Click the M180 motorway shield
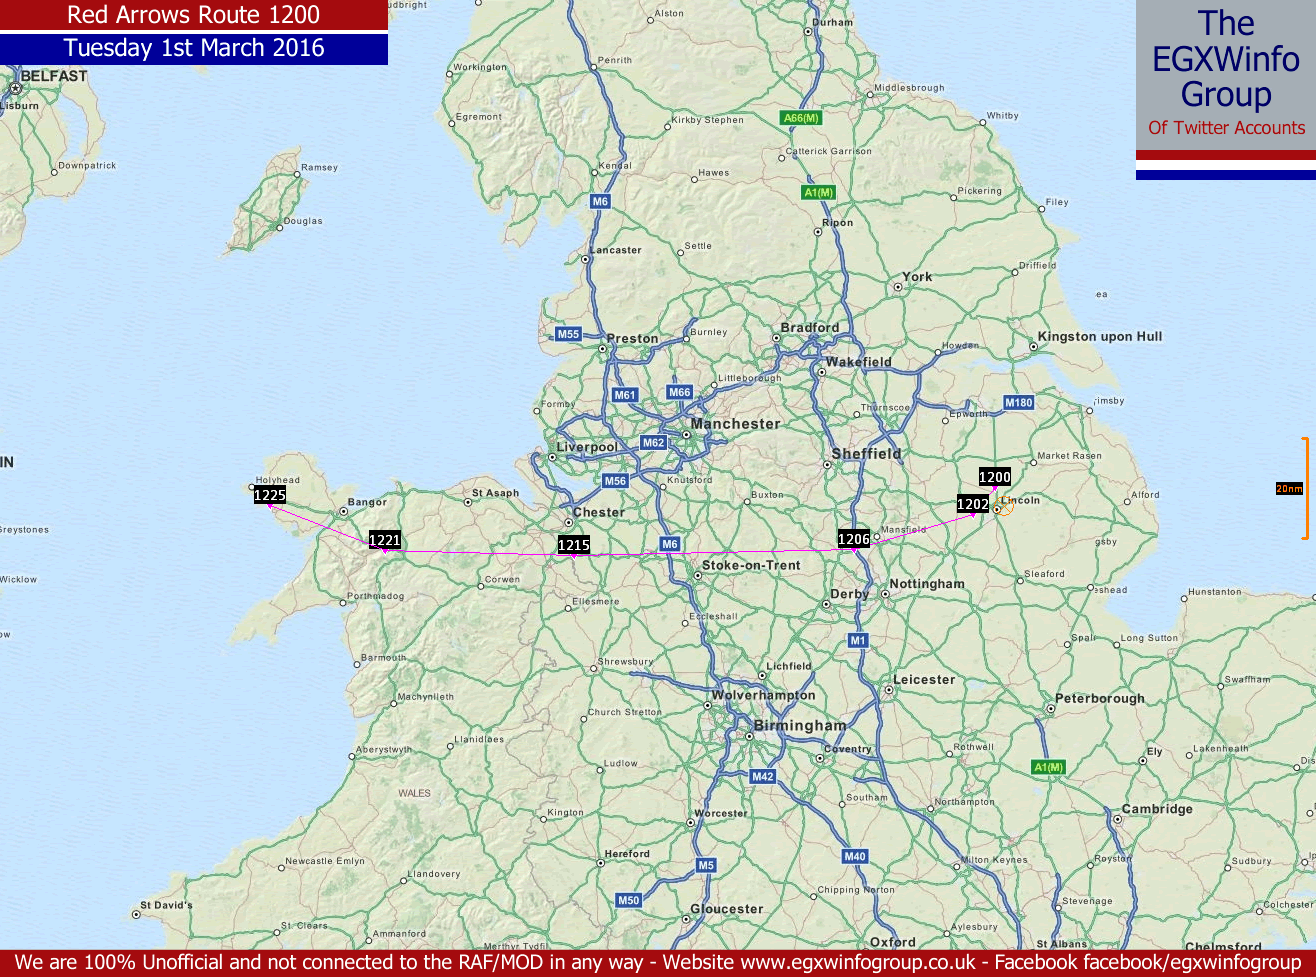This screenshot has width=1316, height=977. click(1018, 402)
